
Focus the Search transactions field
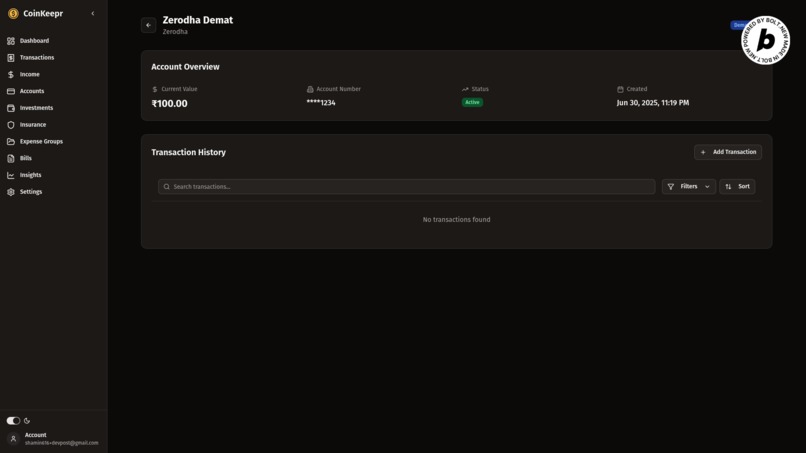pyautogui.click(x=407, y=187)
